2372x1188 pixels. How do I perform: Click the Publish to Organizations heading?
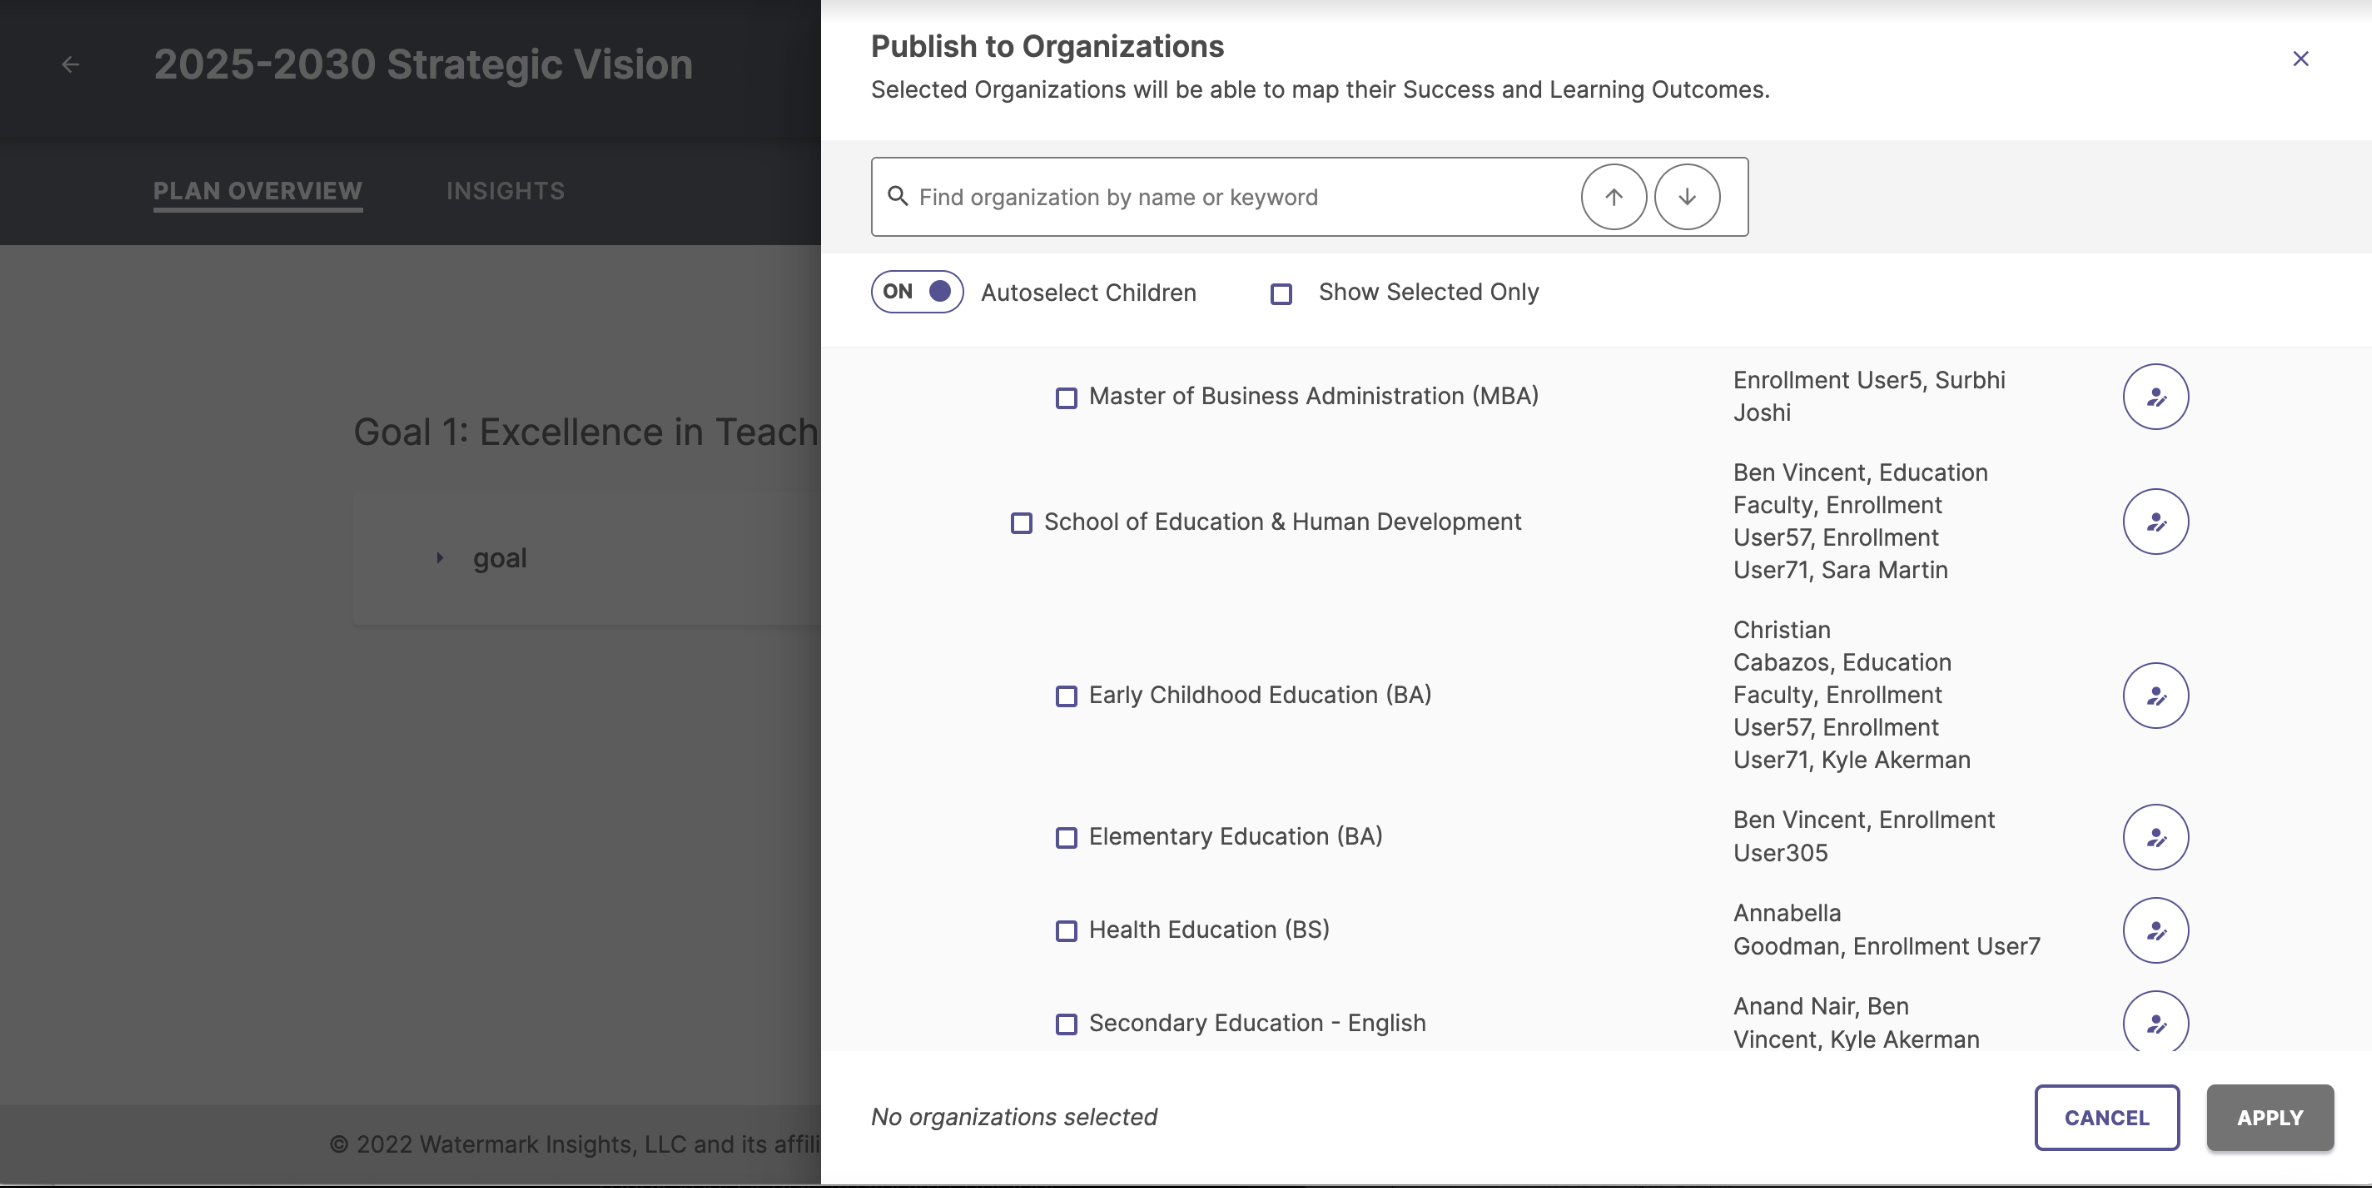coord(1047,46)
